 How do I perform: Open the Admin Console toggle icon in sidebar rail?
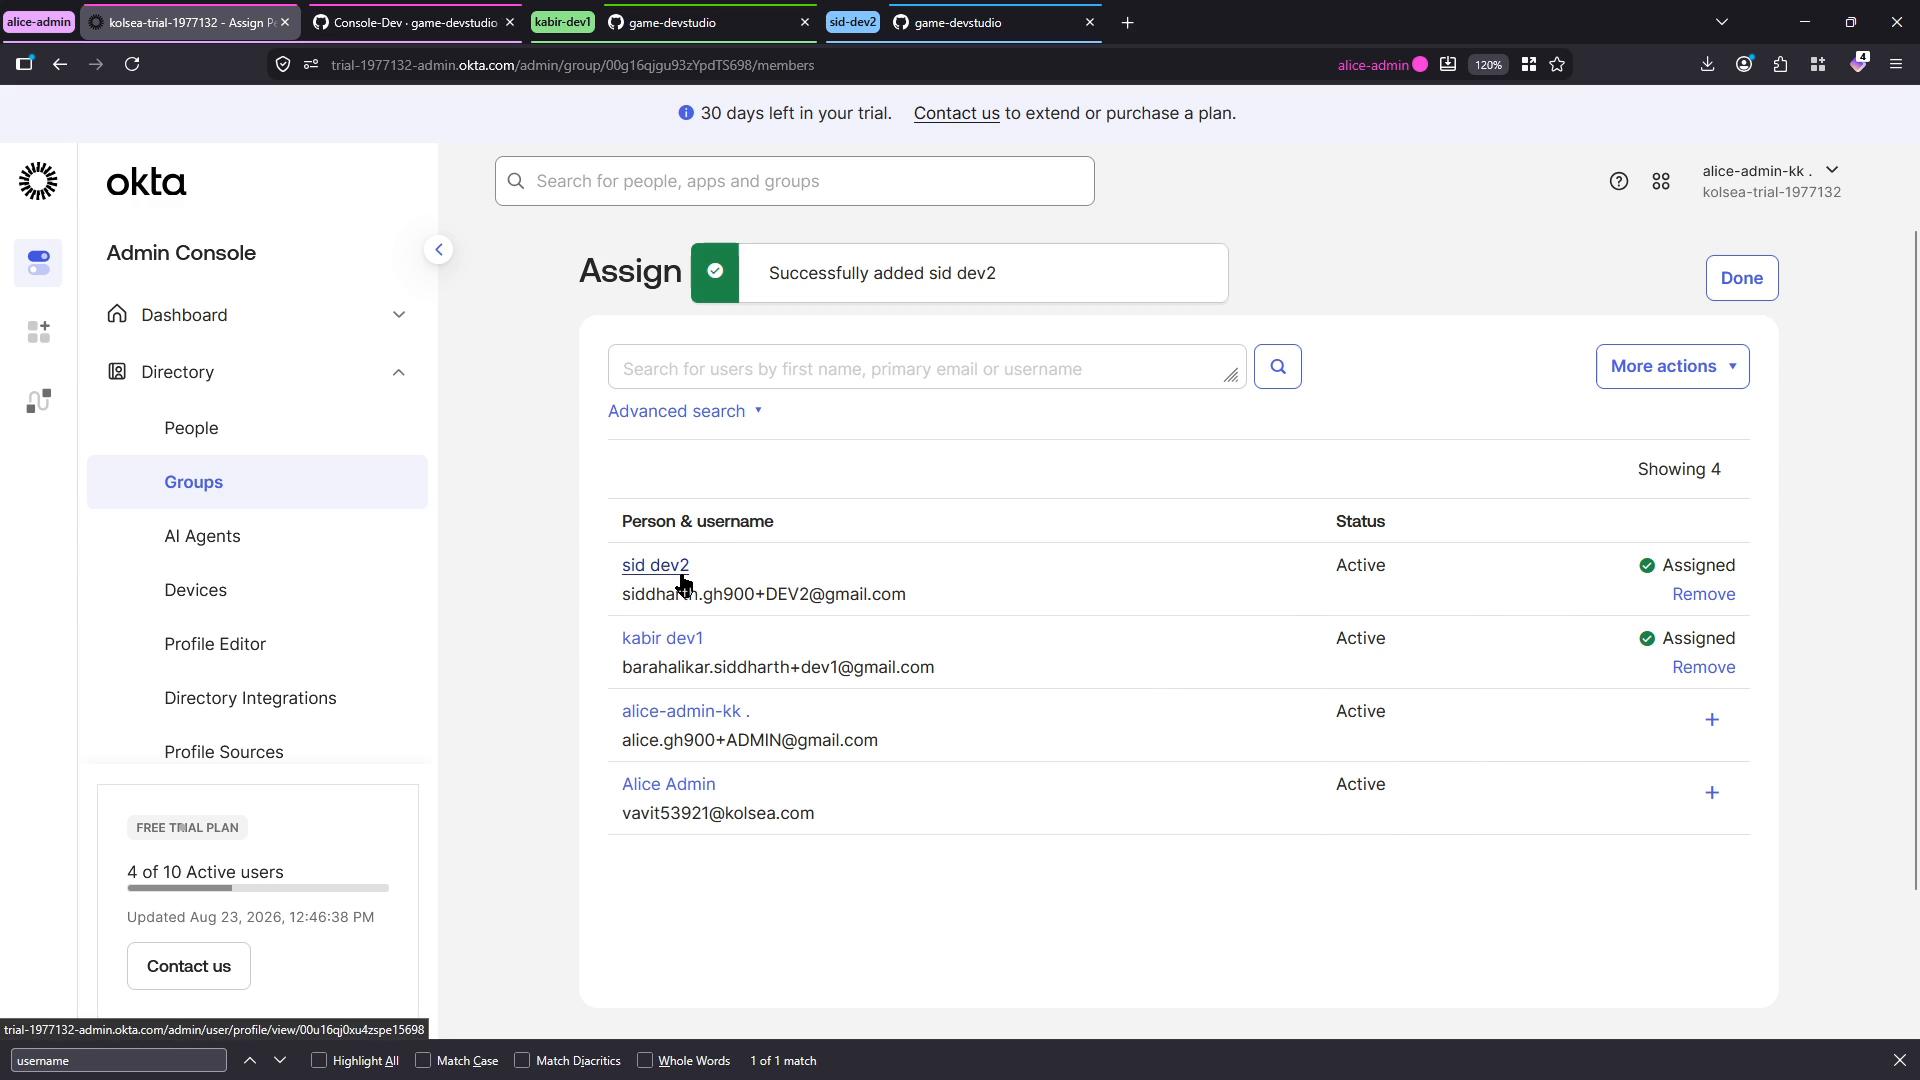38,263
